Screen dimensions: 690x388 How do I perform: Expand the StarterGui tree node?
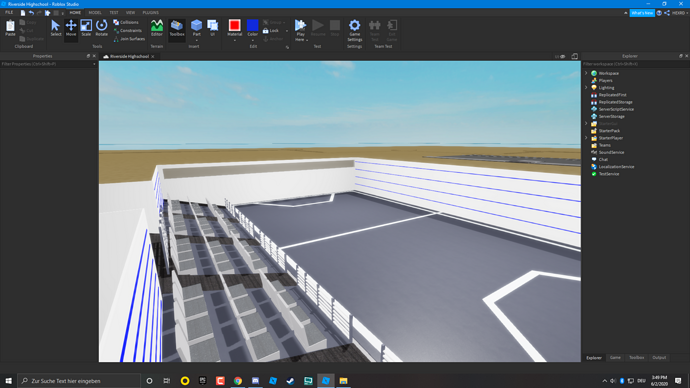(x=586, y=124)
